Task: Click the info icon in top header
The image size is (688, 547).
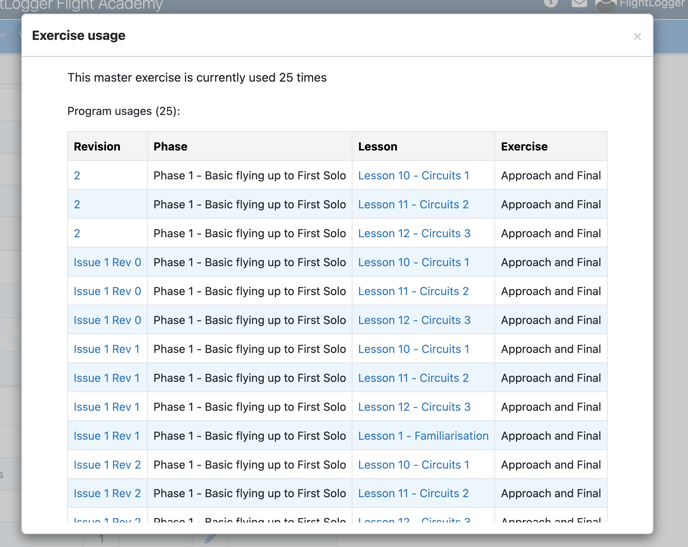Action: (x=551, y=3)
